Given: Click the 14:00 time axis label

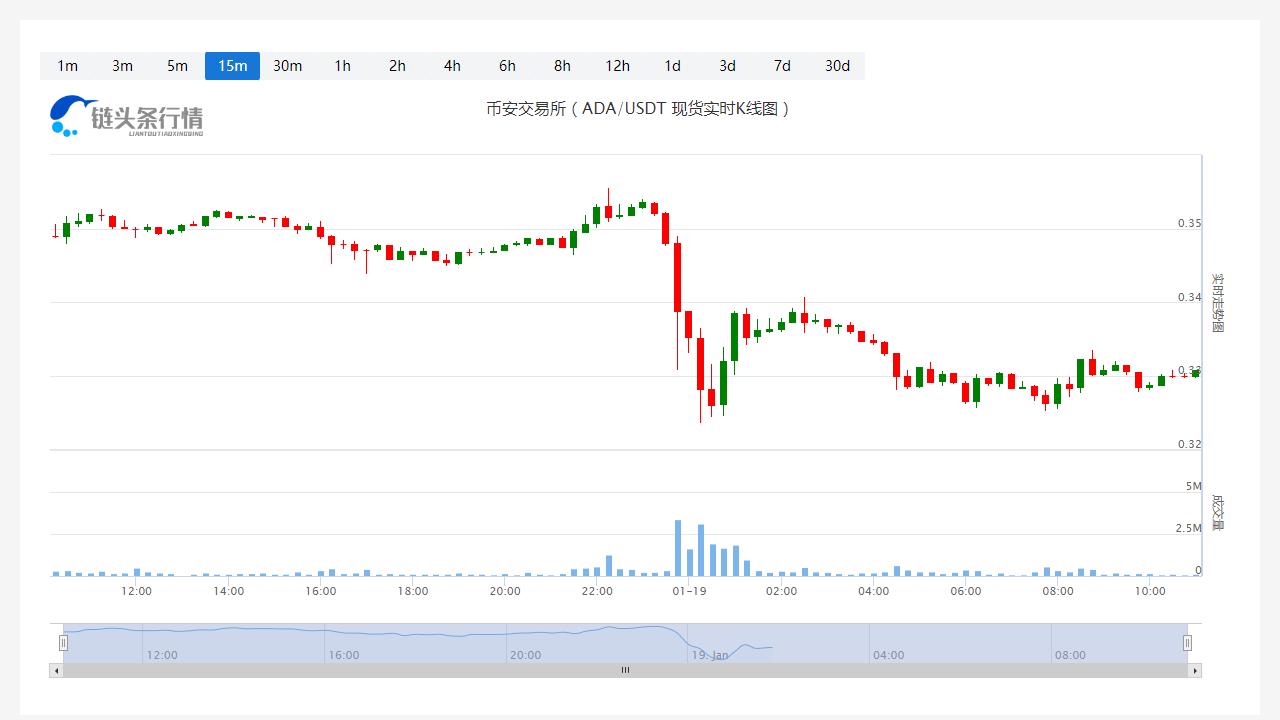Looking at the screenshot, I should (228, 591).
